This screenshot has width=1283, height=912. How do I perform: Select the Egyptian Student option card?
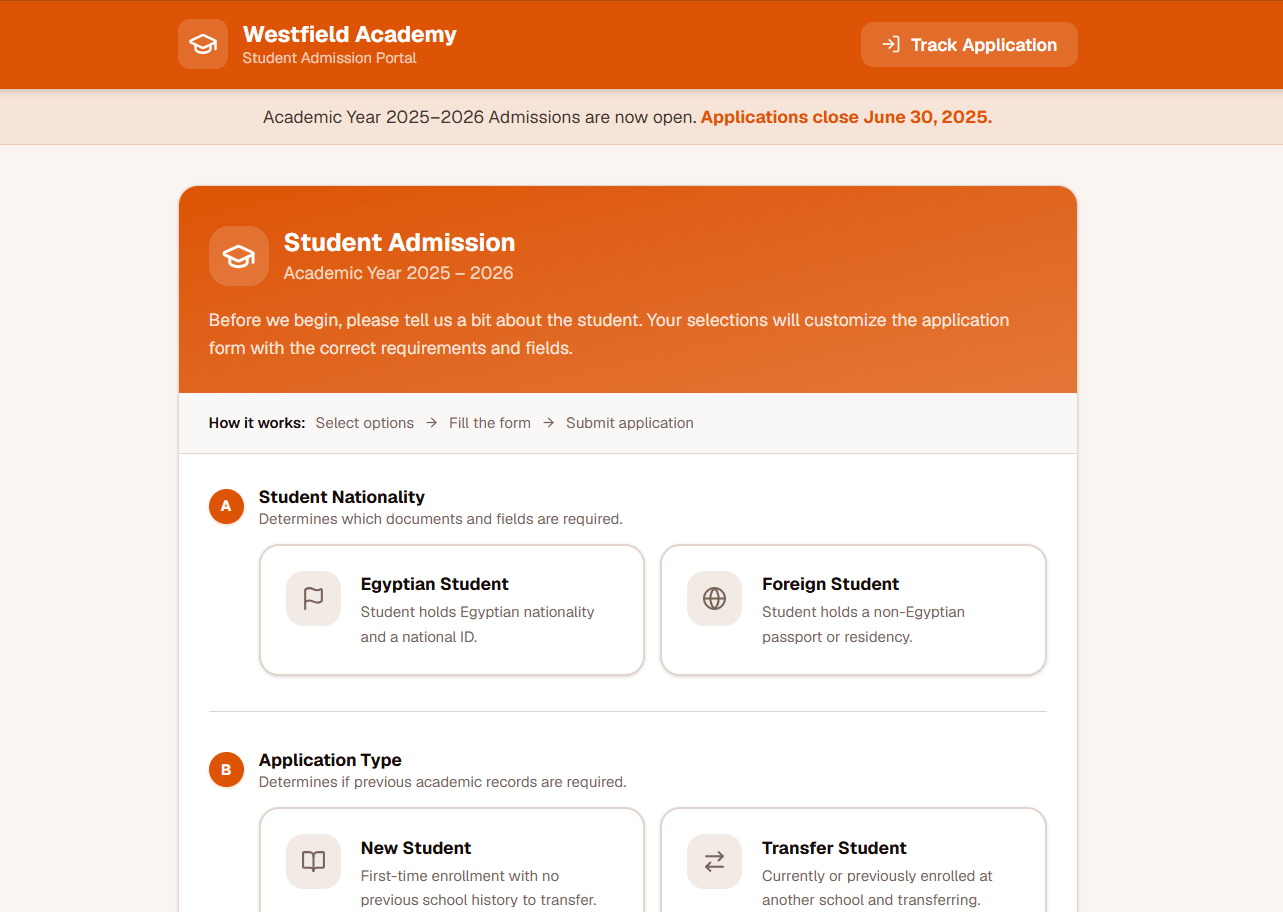click(452, 610)
